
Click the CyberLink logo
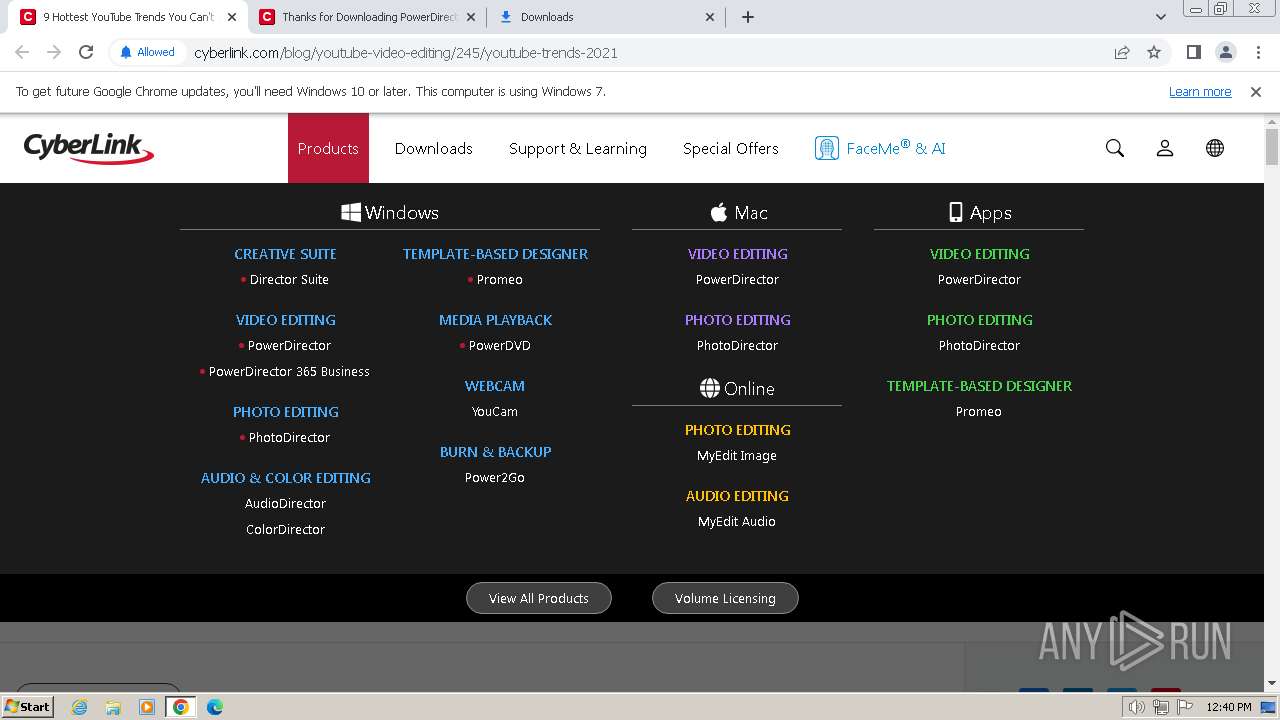[x=89, y=148]
